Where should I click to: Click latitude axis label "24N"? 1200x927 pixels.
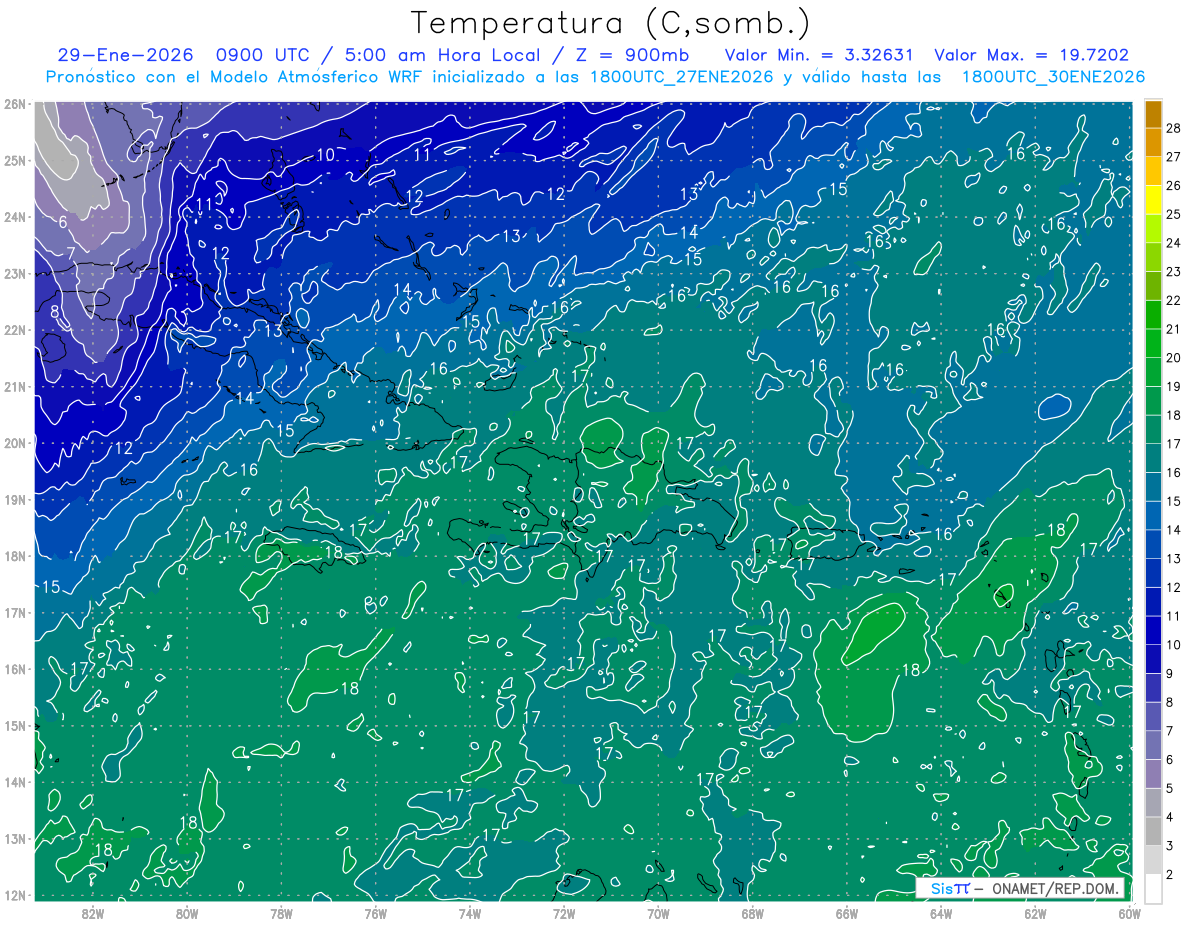(x=15, y=216)
